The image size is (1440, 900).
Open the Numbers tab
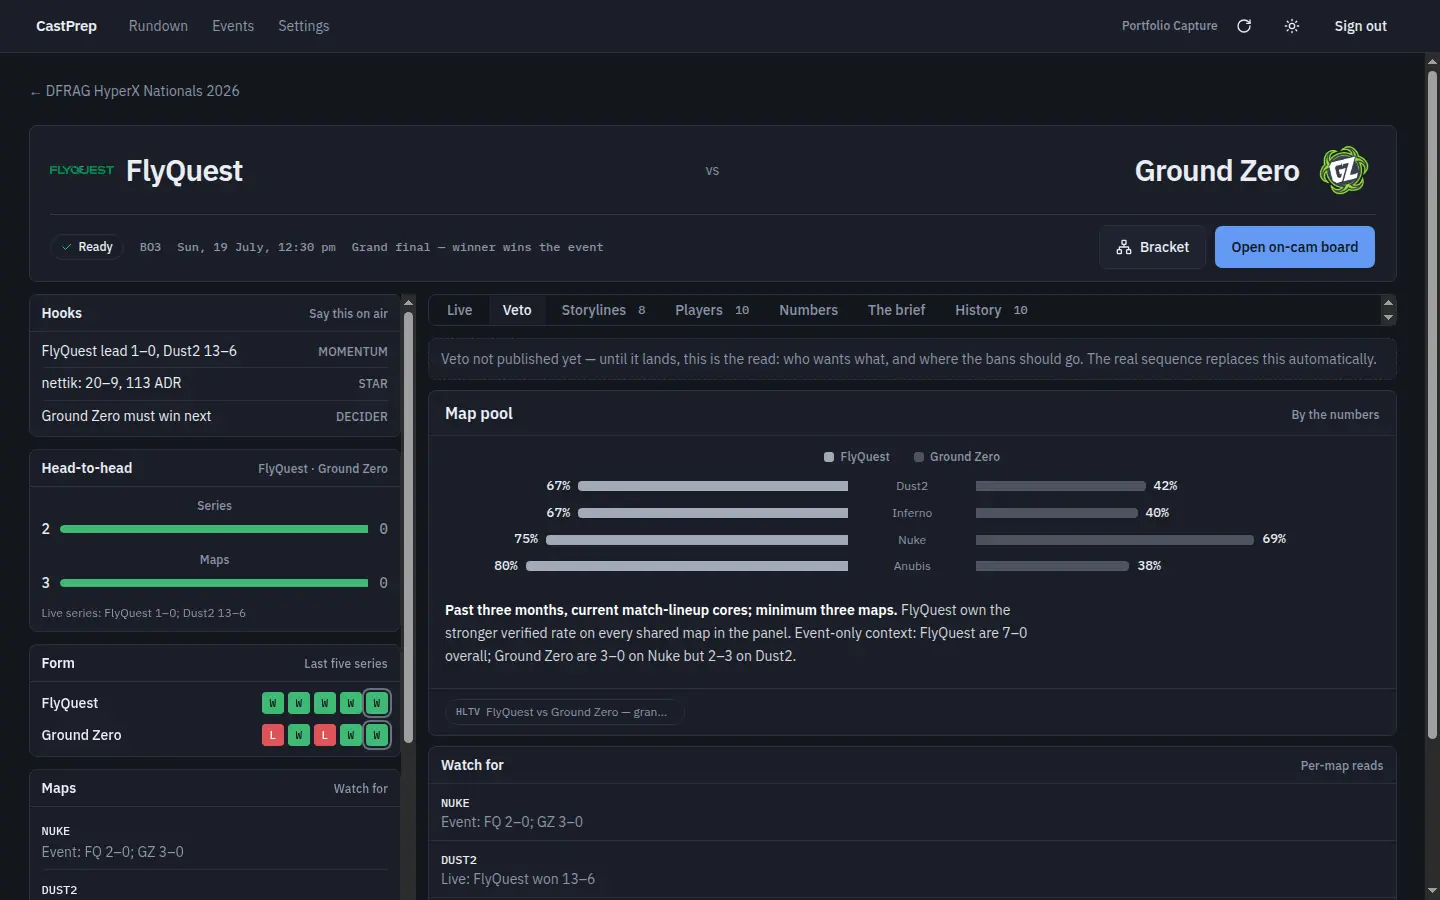[809, 310]
